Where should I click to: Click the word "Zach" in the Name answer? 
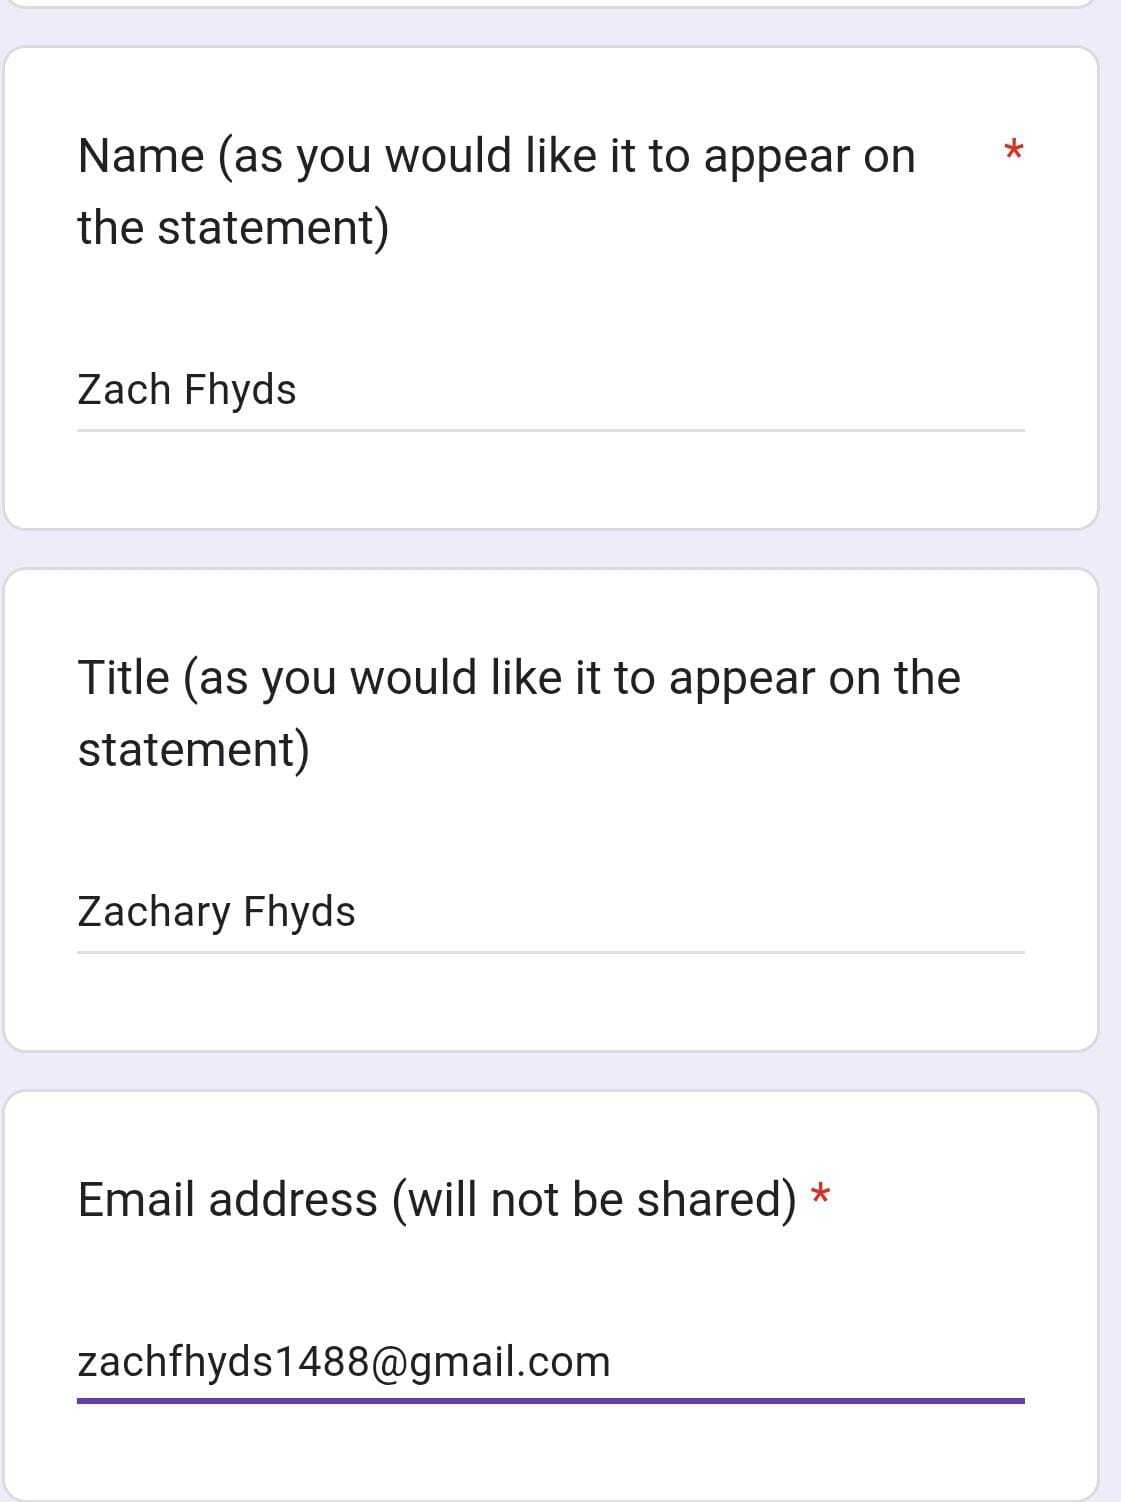[124, 390]
